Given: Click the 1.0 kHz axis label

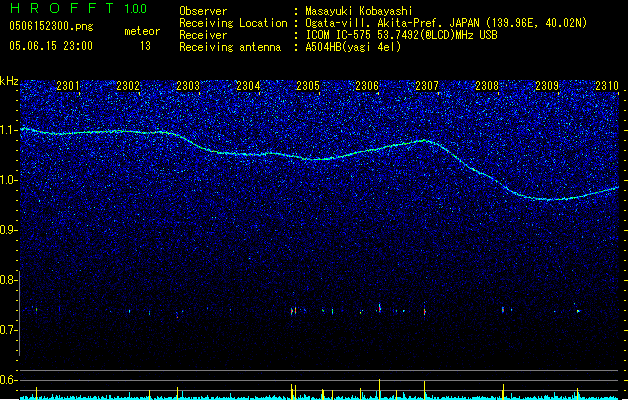Looking at the screenshot, I should [9, 180].
